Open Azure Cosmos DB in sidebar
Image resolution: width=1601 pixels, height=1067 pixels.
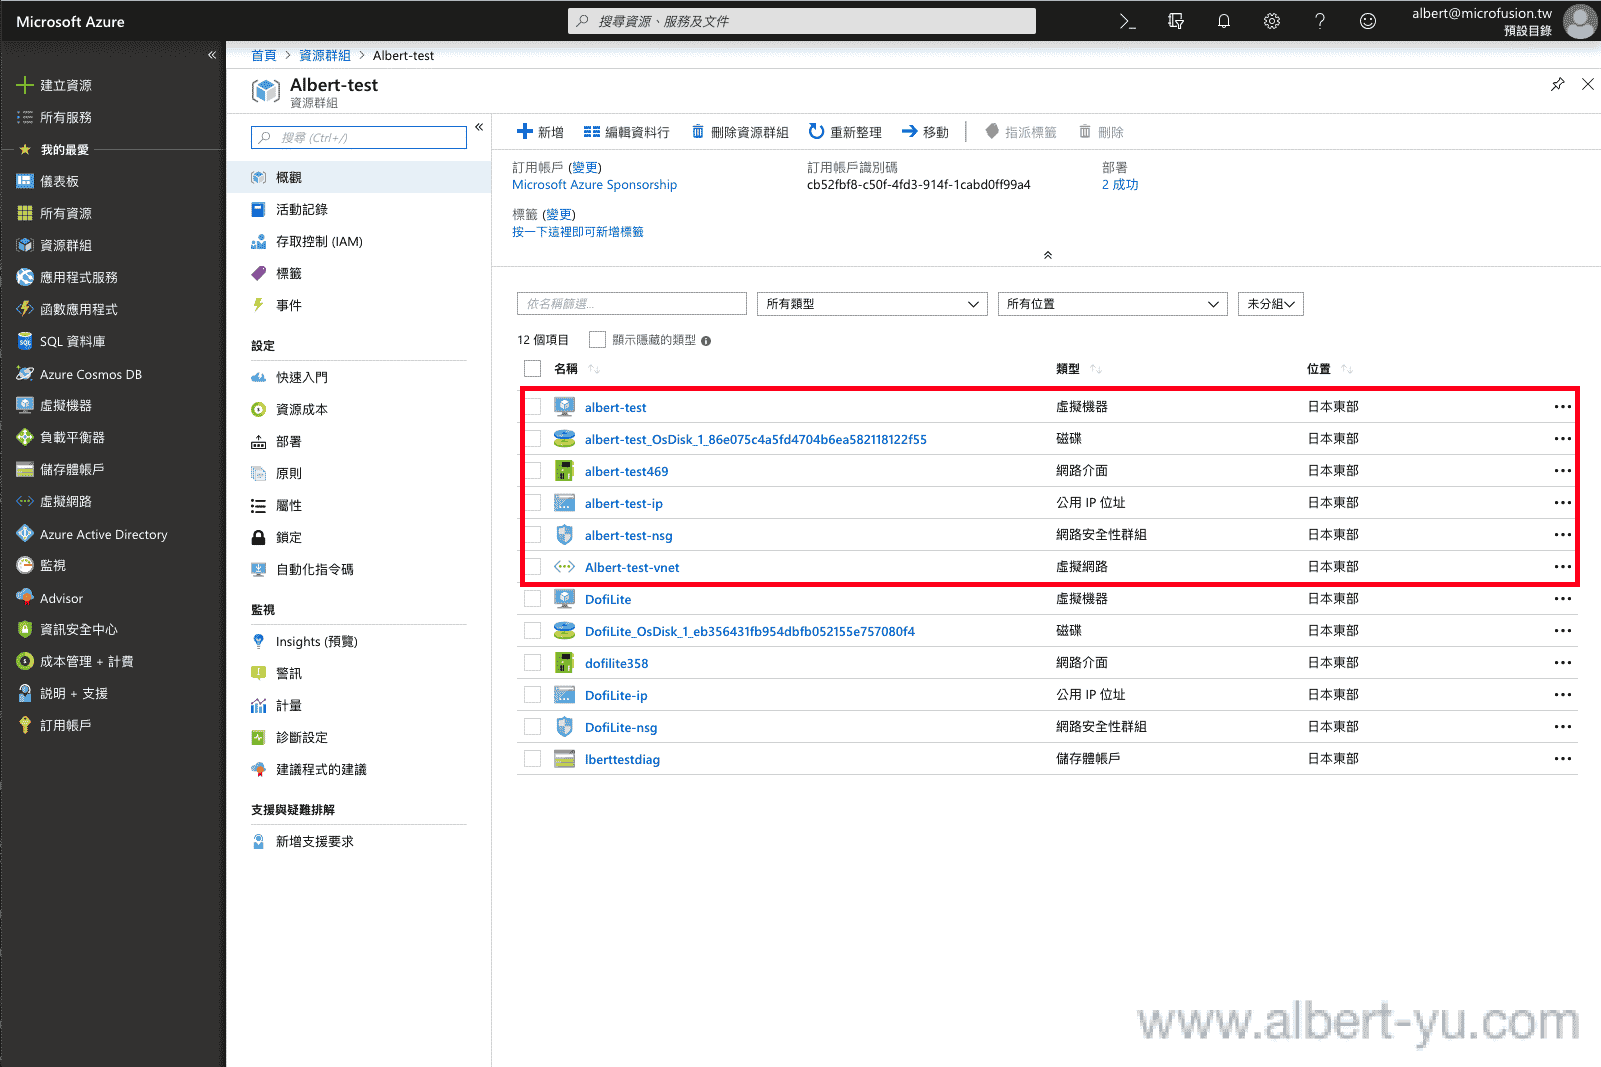(x=79, y=374)
